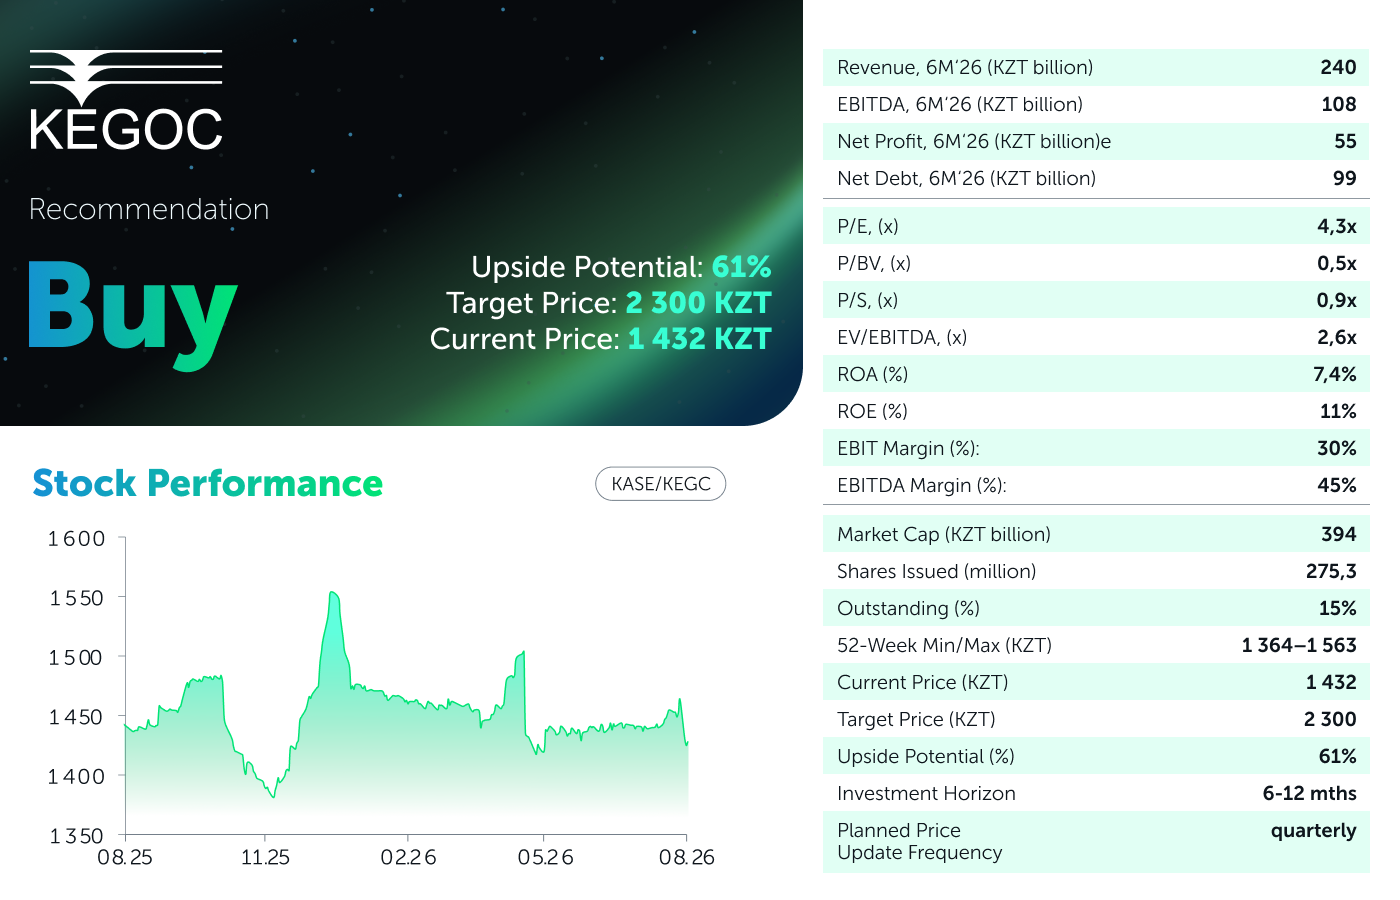Viewport: 1400px width, 900px height.
Task: Click the ROA value 7,4%
Action: 1335,374
